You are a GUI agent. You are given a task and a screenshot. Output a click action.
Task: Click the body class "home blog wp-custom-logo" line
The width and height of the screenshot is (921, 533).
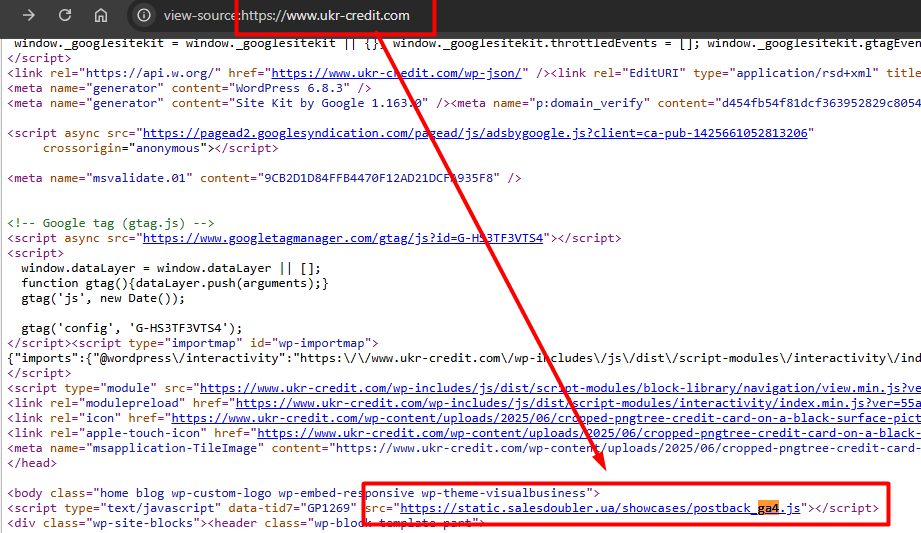(x=304, y=493)
